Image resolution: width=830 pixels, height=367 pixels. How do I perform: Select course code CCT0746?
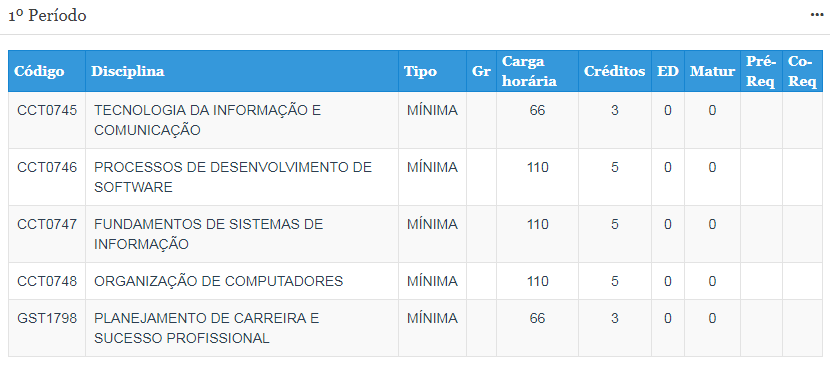(x=47, y=167)
